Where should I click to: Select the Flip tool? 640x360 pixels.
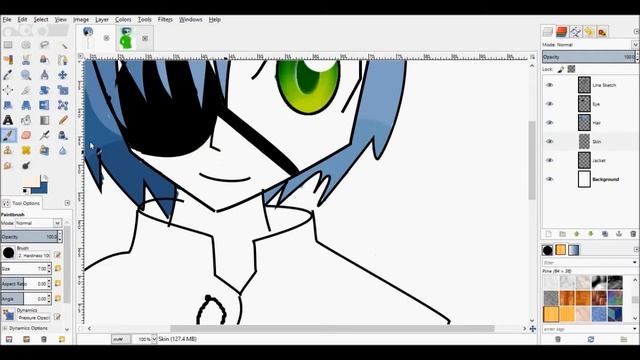44,105
